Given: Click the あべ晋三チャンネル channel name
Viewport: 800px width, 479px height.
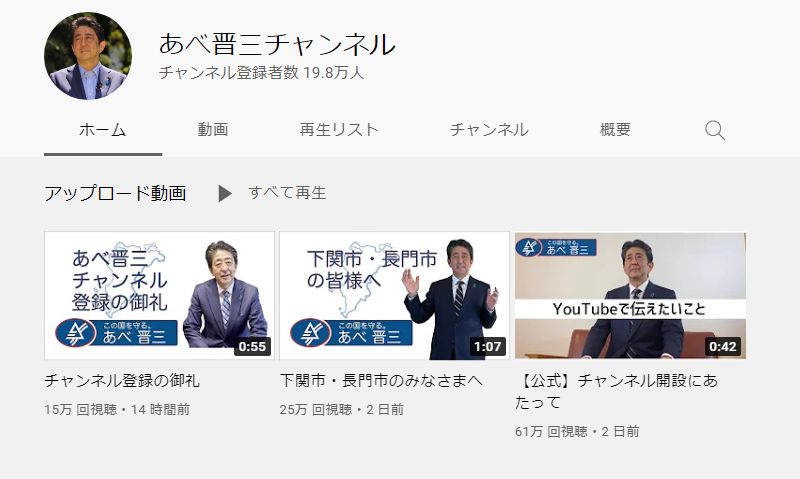Looking at the screenshot, I should [x=277, y=44].
